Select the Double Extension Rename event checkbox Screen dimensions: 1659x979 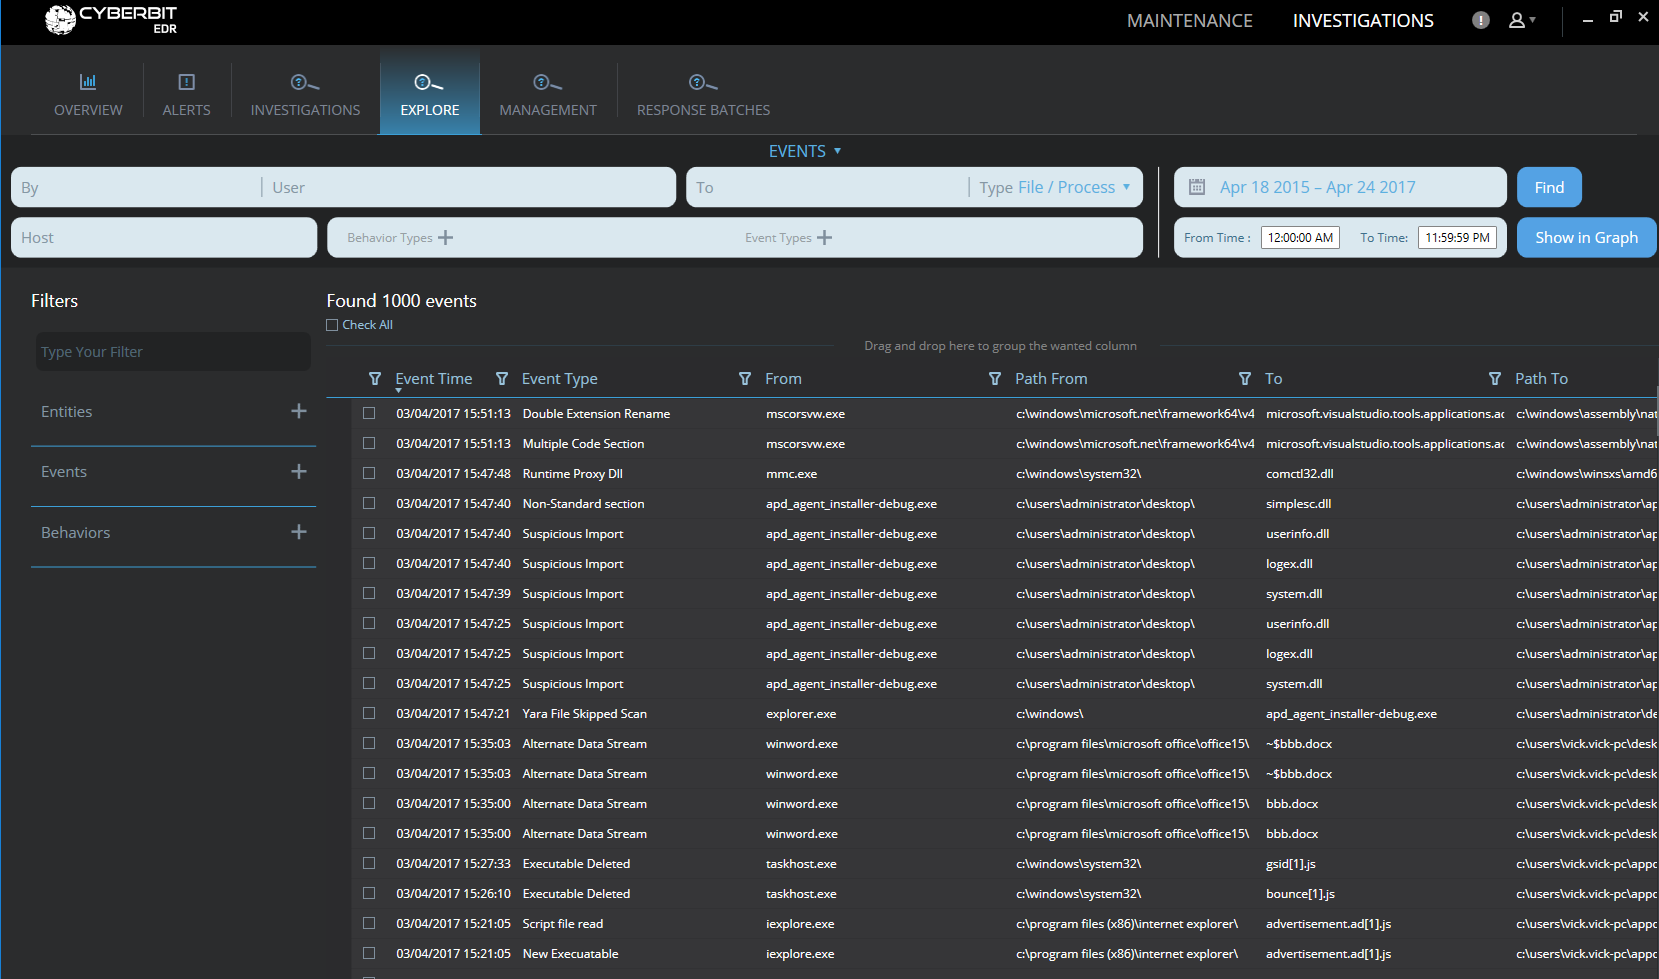(369, 414)
